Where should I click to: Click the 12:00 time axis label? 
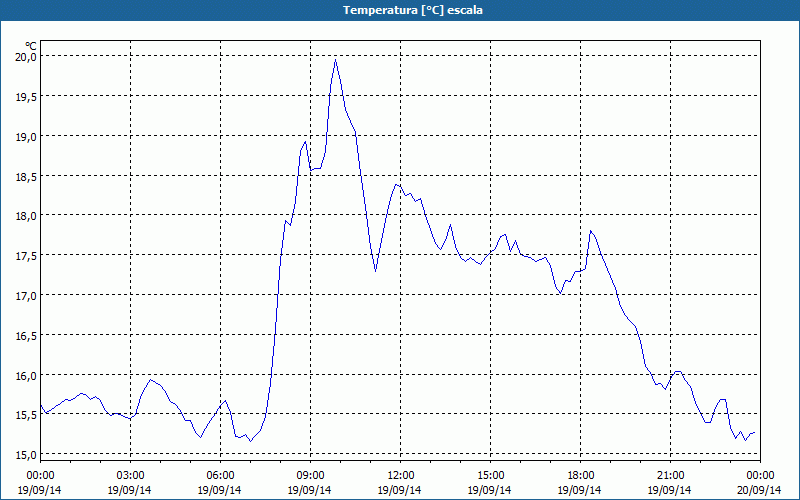pyautogui.click(x=401, y=476)
